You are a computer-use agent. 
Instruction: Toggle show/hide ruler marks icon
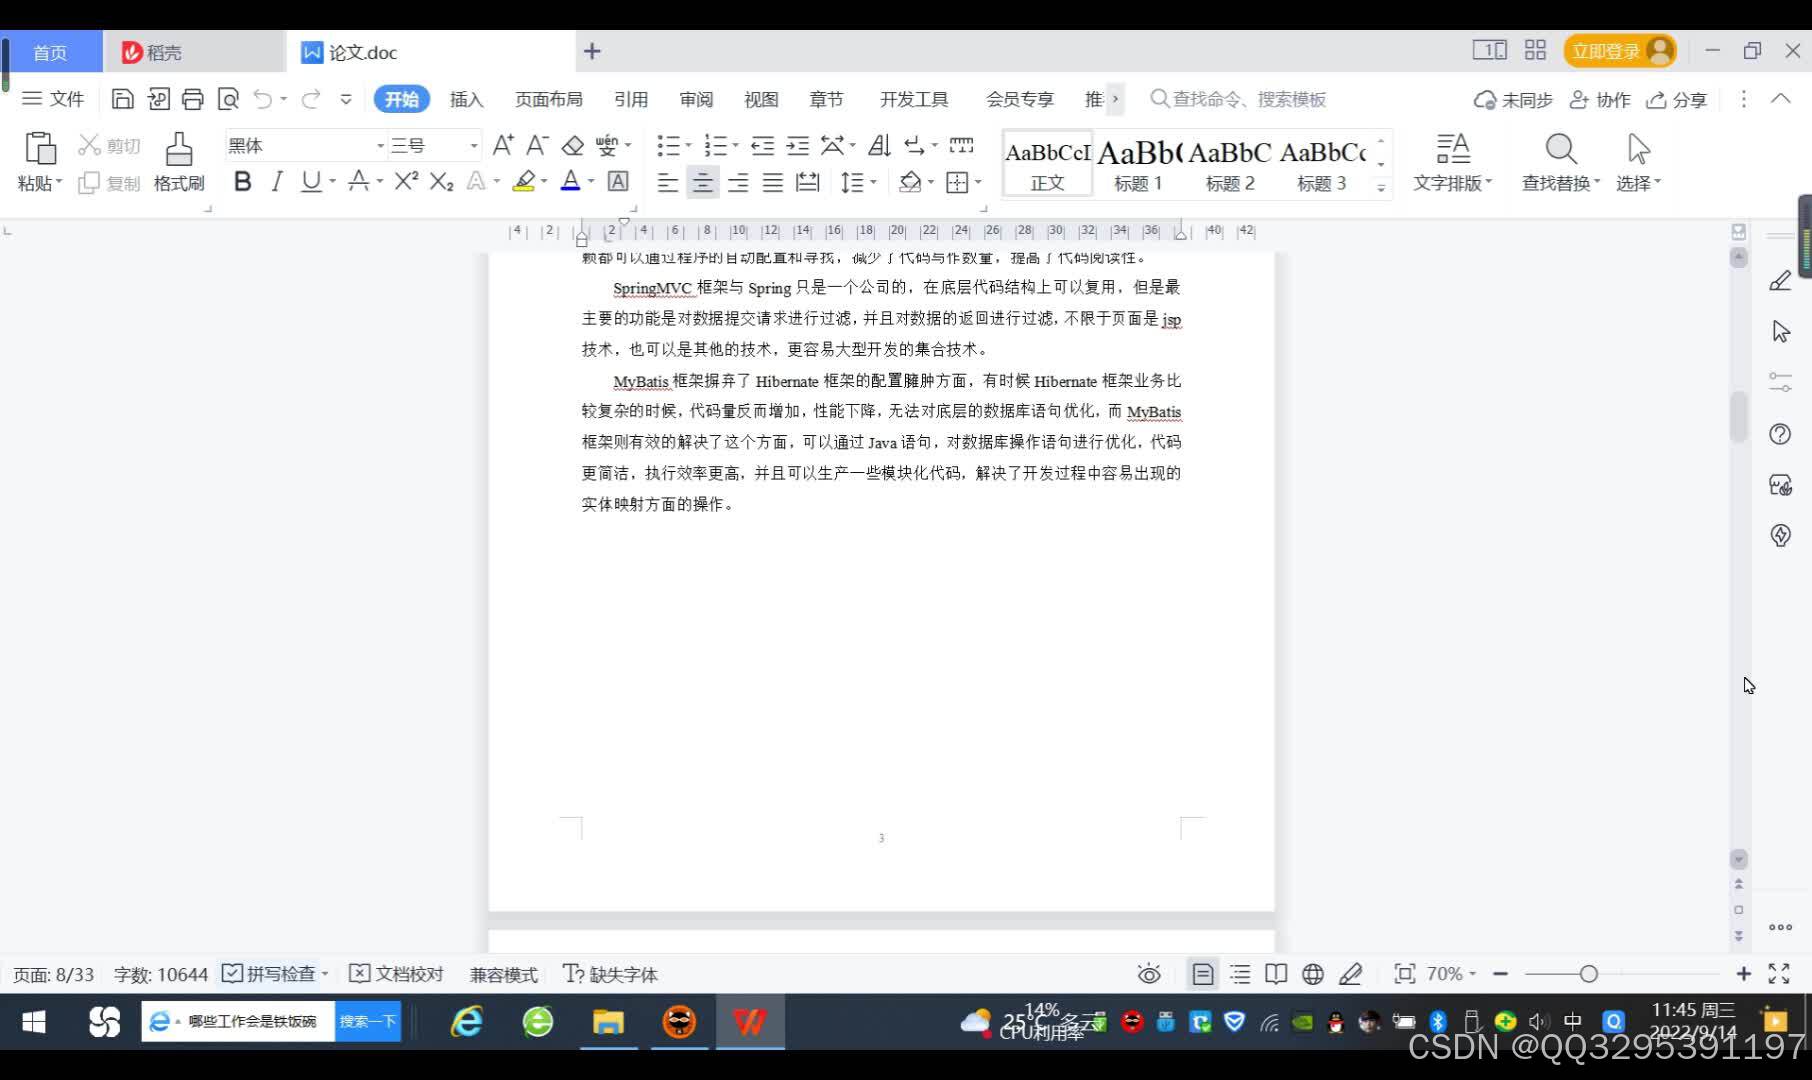[961, 146]
